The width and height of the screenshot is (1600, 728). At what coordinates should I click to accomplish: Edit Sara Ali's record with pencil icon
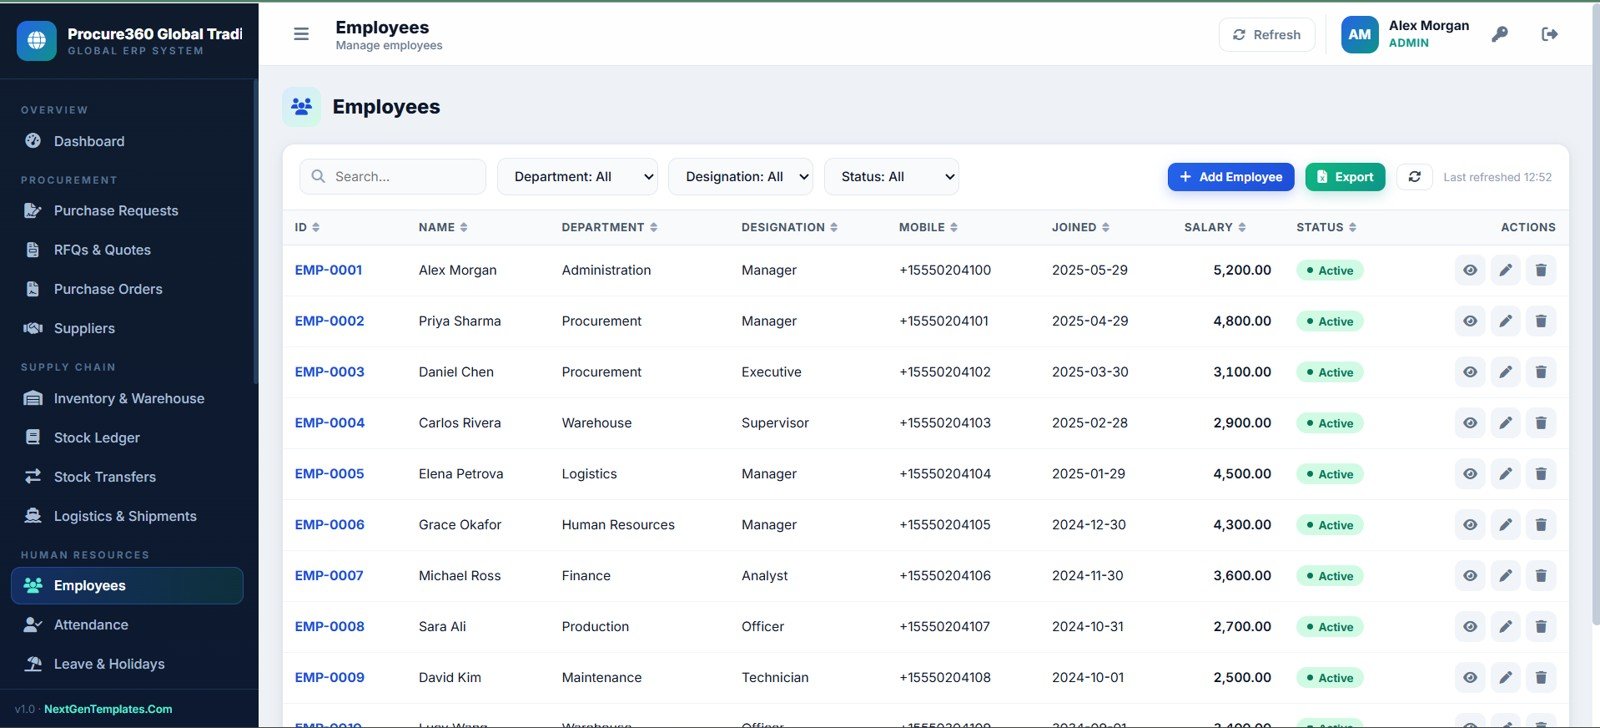[1505, 627]
